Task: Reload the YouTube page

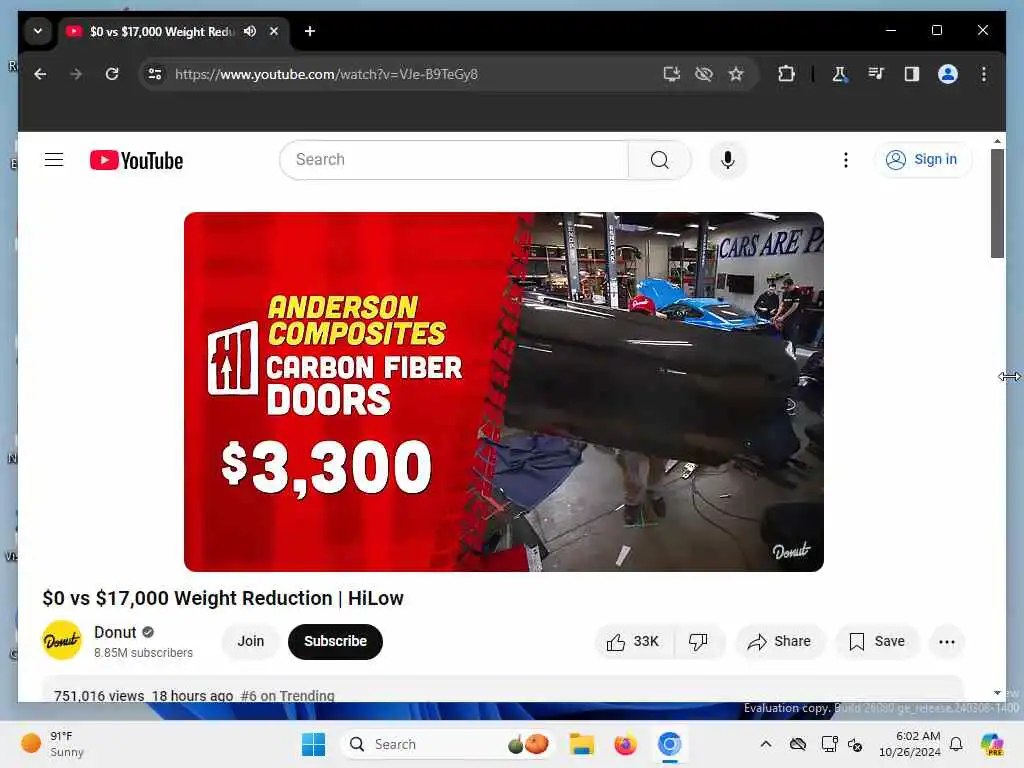Action: click(112, 74)
